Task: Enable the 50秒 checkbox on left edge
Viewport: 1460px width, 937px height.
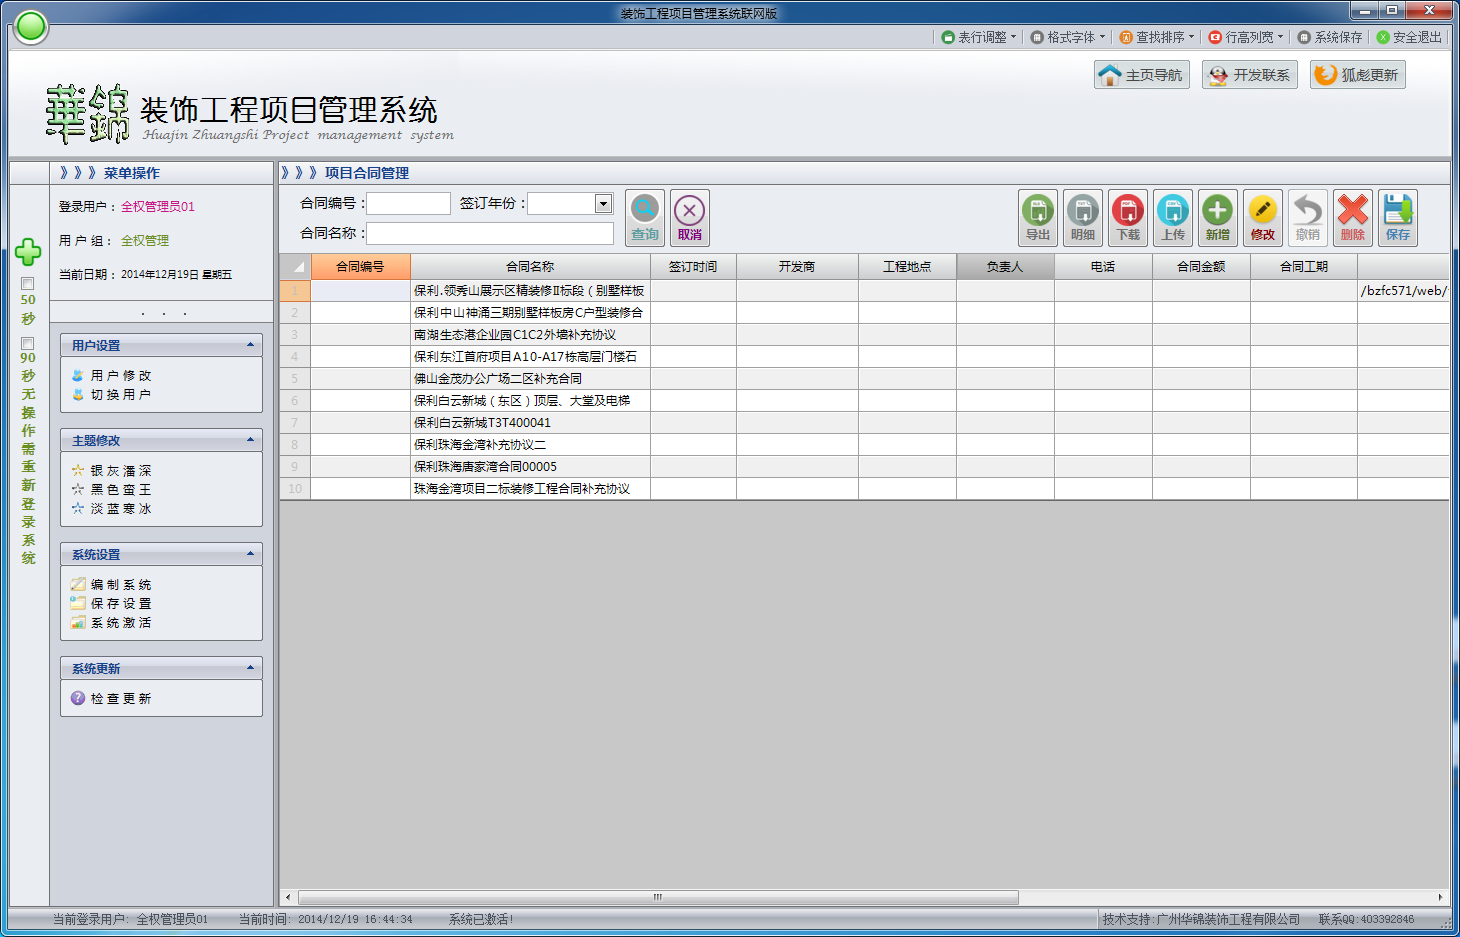Action: [x=27, y=282]
